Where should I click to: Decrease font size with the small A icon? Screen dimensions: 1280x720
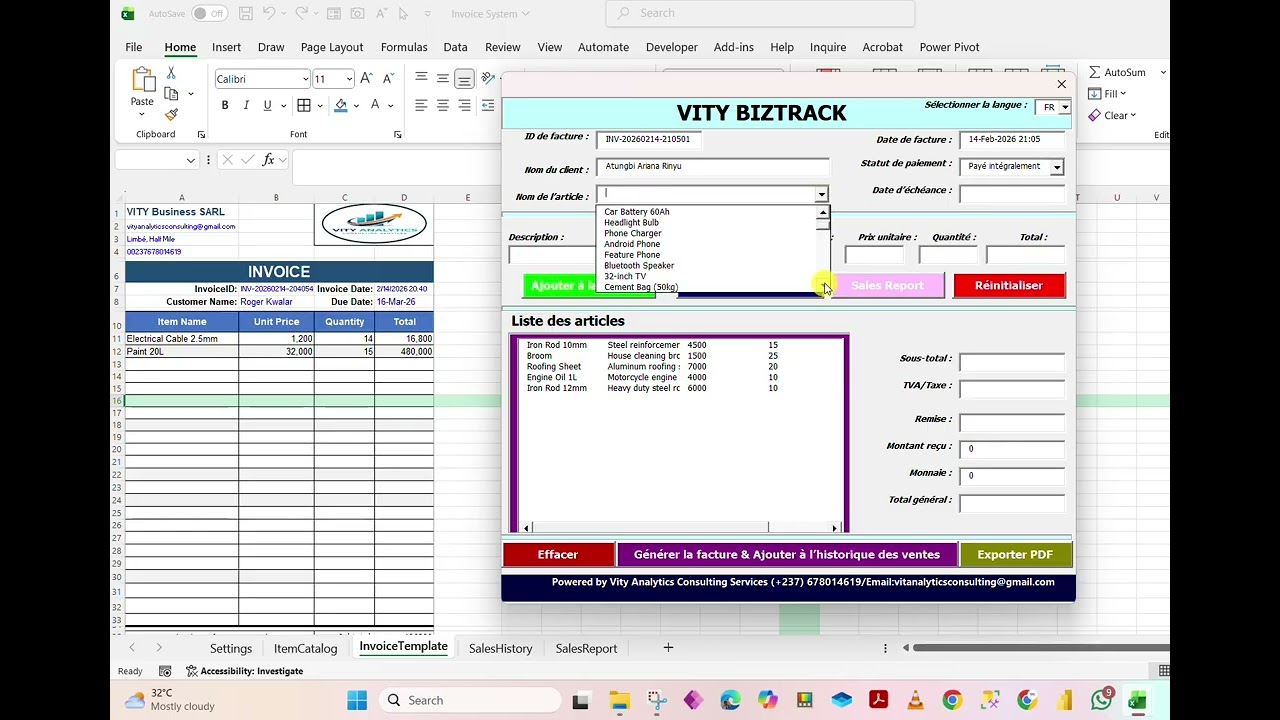tap(386, 78)
